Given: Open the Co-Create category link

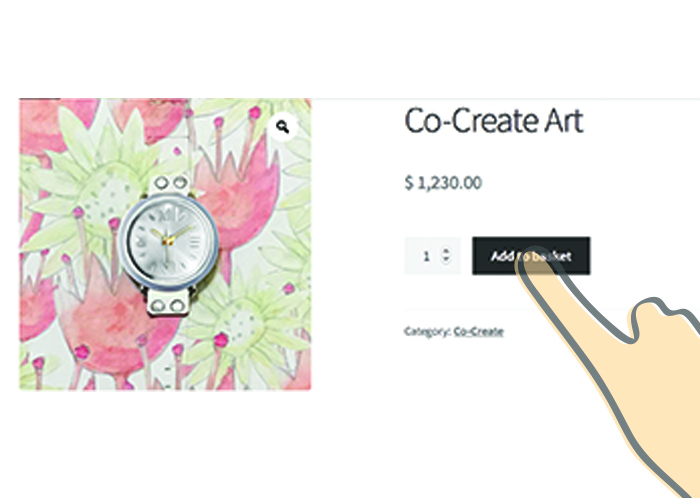Looking at the screenshot, I should point(479,332).
